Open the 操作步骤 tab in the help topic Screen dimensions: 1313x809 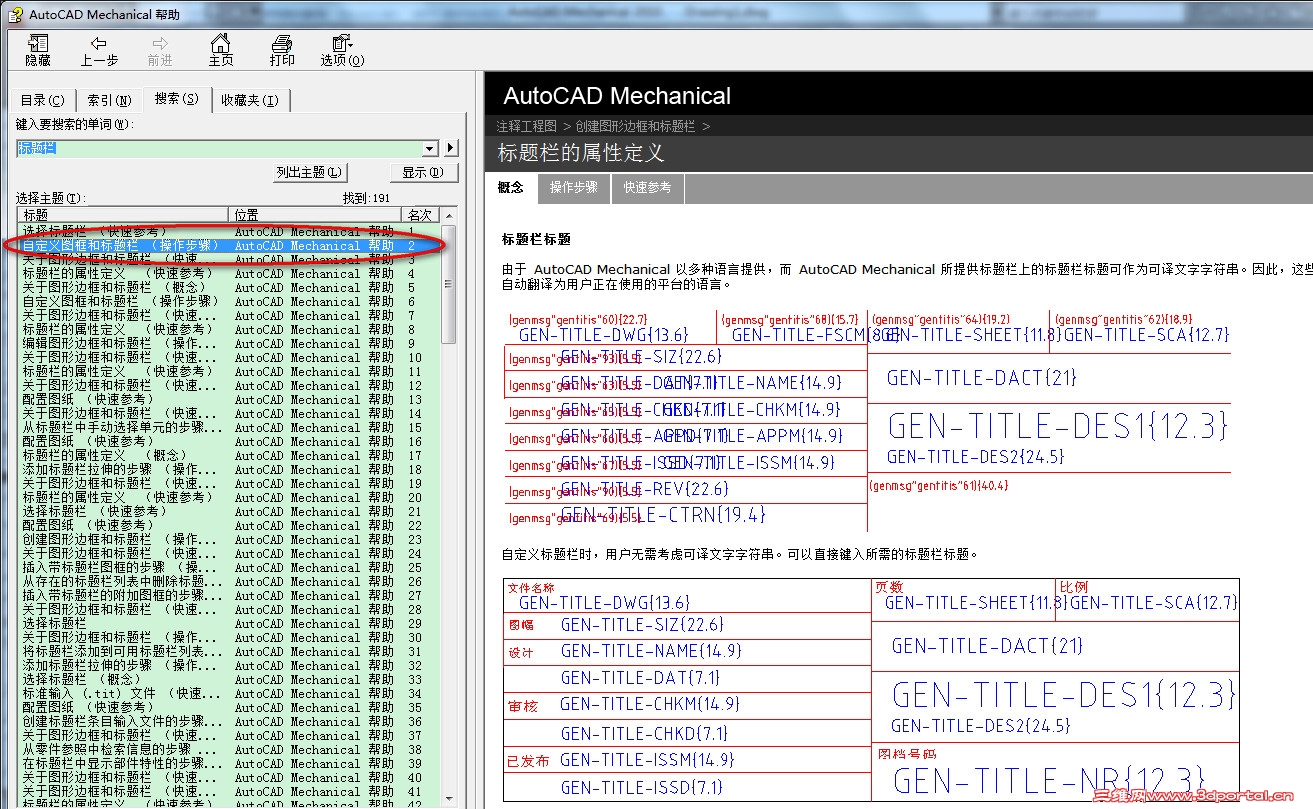pyautogui.click(x=574, y=187)
